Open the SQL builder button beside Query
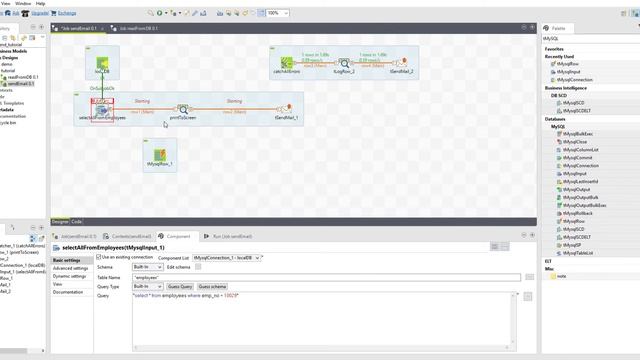Viewport: 640px width, 360px height. point(528,296)
